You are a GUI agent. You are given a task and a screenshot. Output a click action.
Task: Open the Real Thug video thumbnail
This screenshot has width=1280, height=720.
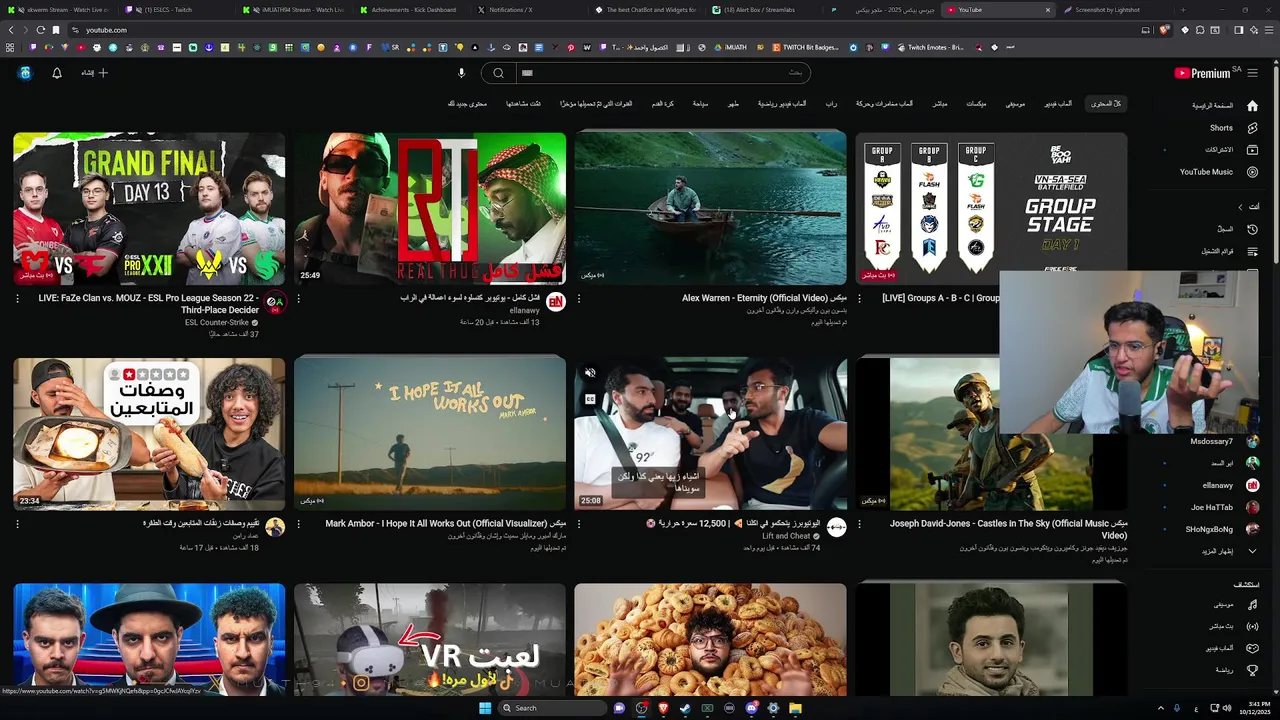click(430, 209)
